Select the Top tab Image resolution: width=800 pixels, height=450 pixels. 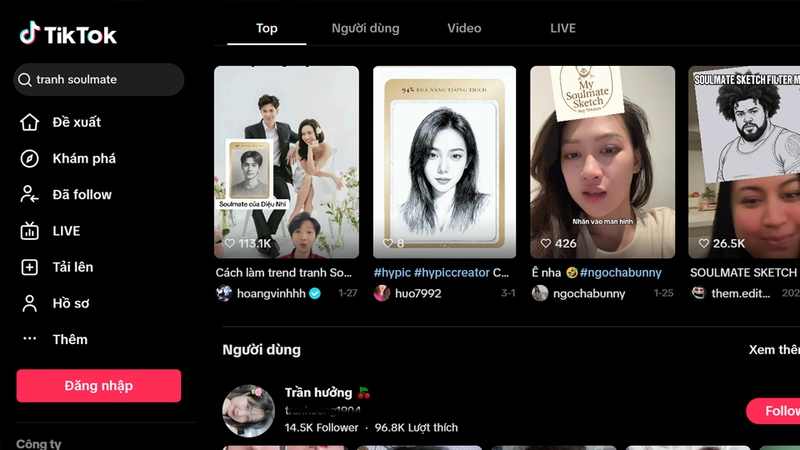[x=266, y=28]
